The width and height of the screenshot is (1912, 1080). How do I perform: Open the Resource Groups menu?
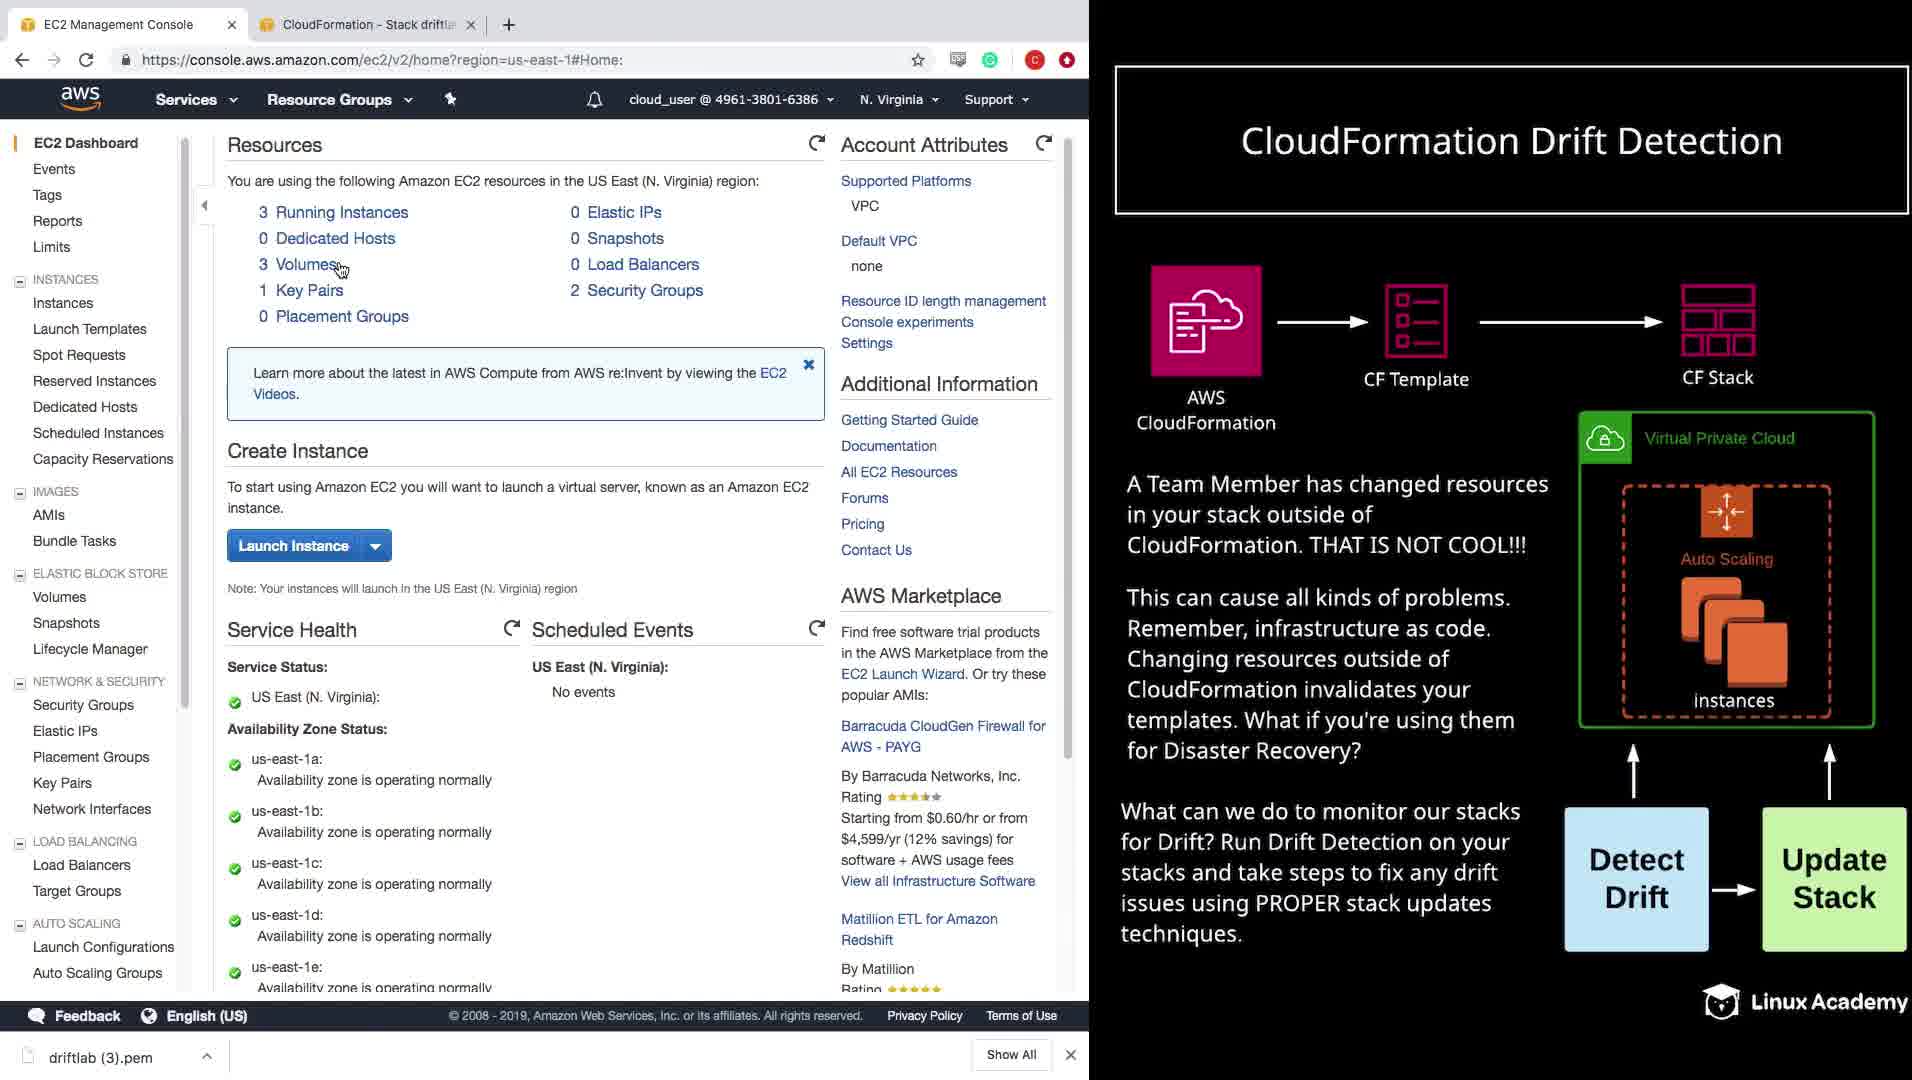(339, 99)
